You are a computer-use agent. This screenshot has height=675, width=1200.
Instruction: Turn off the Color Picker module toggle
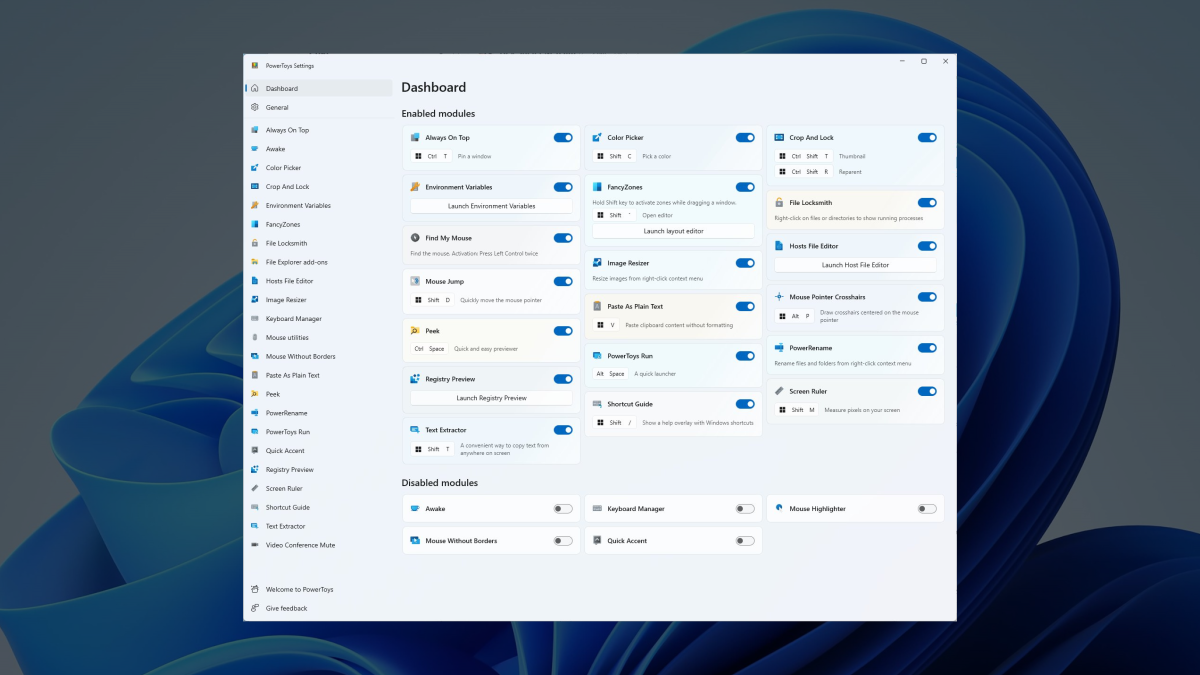(x=745, y=137)
